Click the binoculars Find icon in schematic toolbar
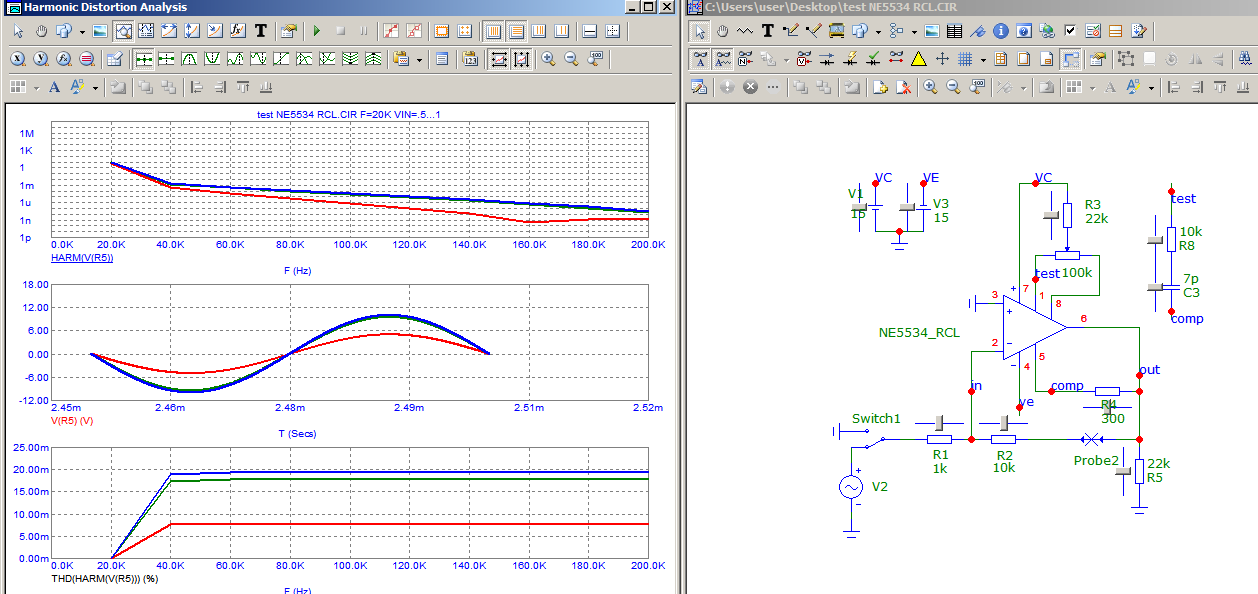Image resolution: width=1258 pixels, height=594 pixels. [x=1245, y=59]
